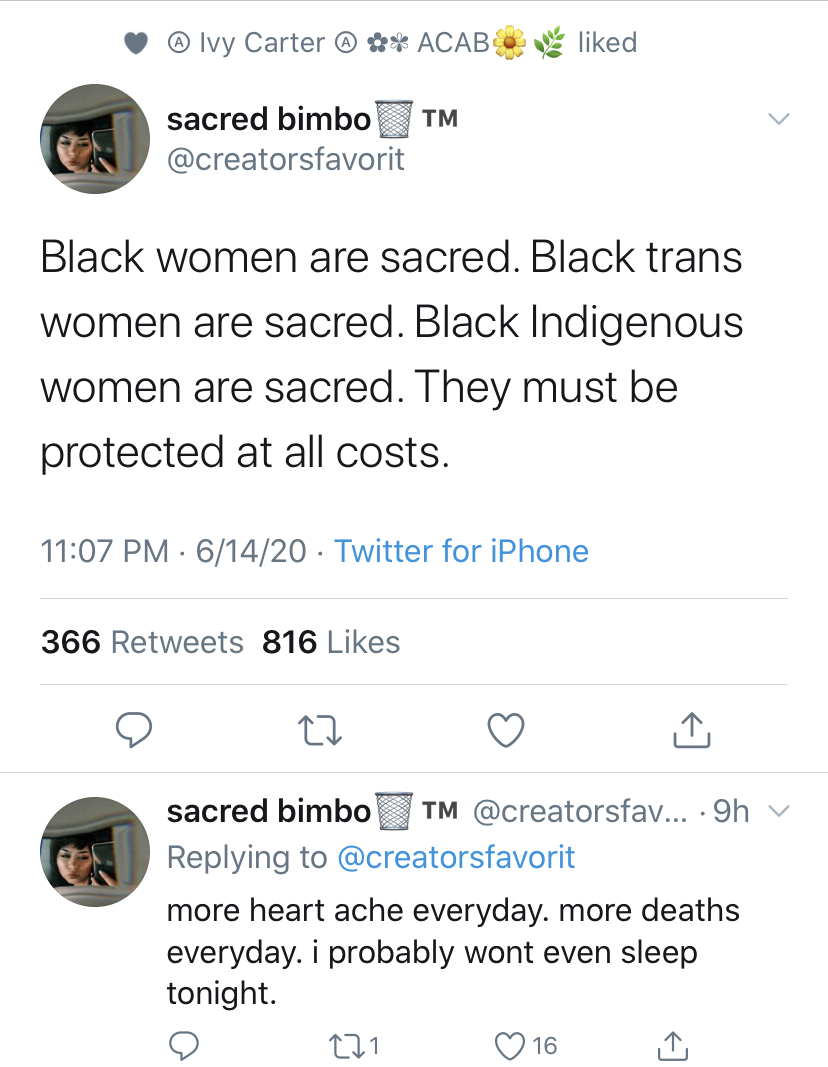Viewport: 828px width, 1067px height.
Task: Tap the heart icon beside Ivy Carter's liked notice
Action: [x=136, y=43]
